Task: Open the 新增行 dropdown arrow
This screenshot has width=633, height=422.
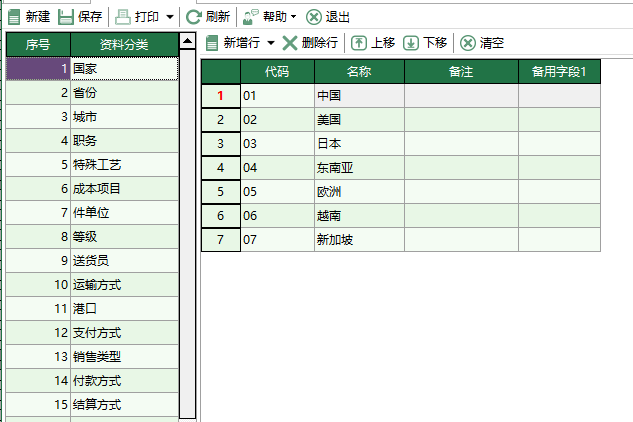Action: pyautogui.click(x=271, y=43)
